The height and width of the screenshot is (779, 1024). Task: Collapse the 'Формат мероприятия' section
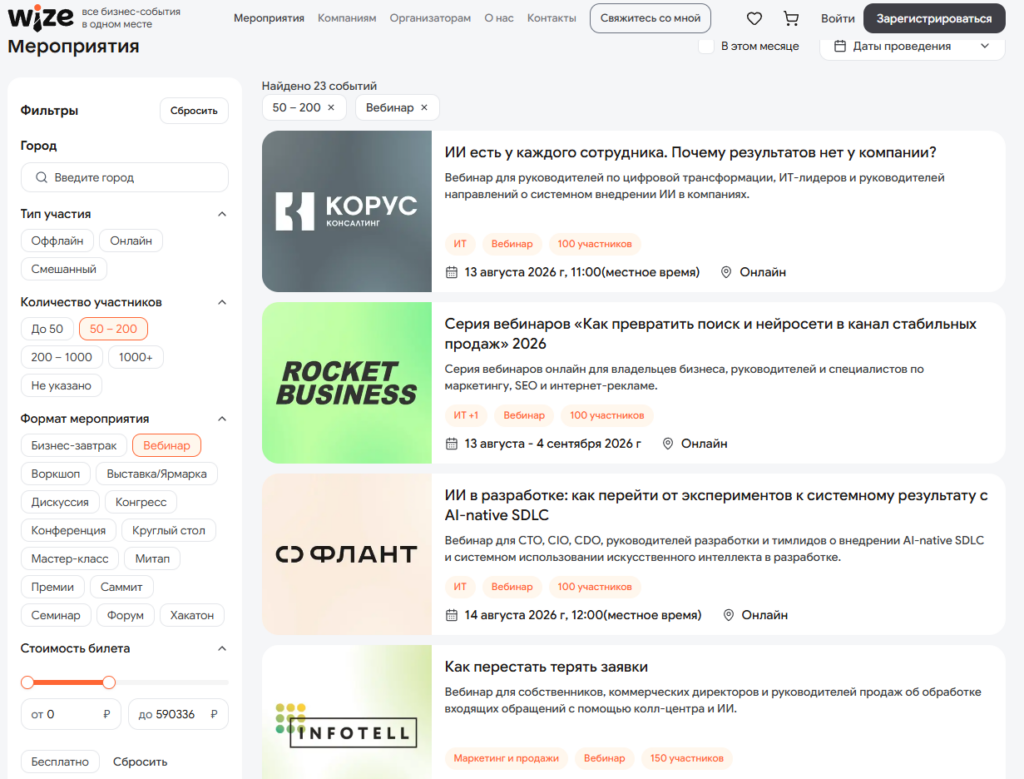pyautogui.click(x=222, y=419)
